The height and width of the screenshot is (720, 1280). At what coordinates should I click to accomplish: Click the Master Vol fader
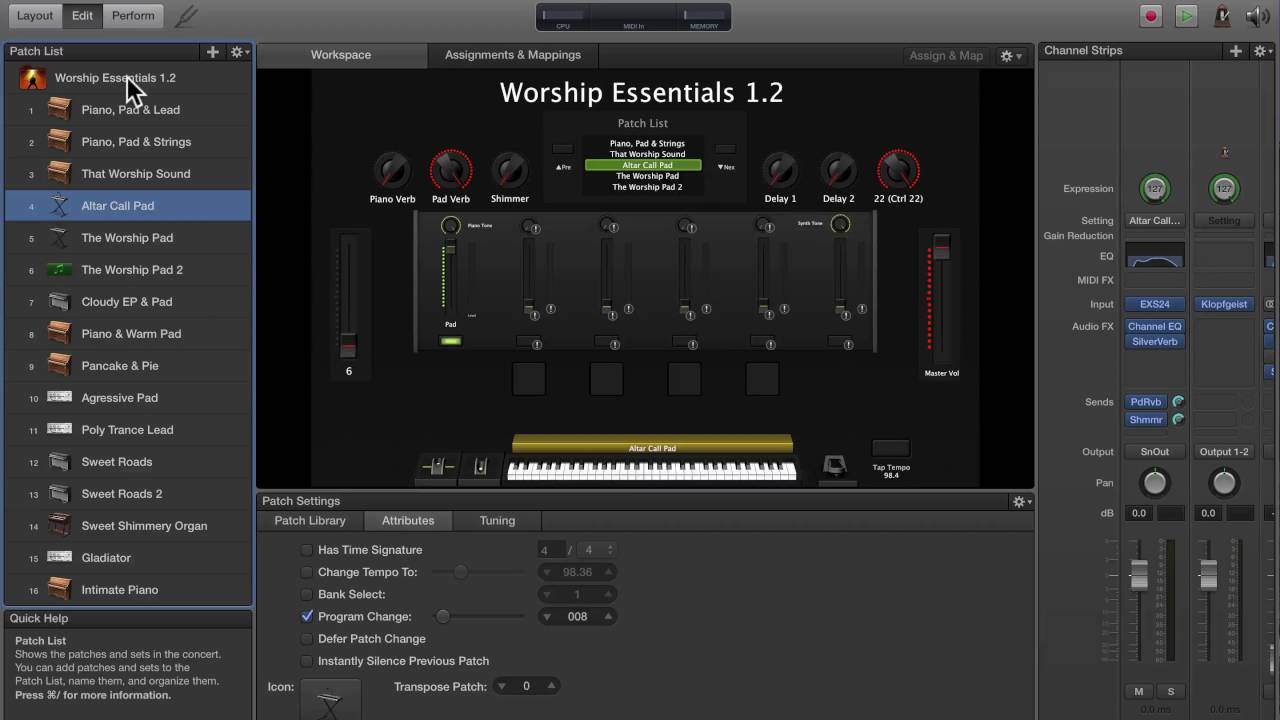[x=940, y=248]
